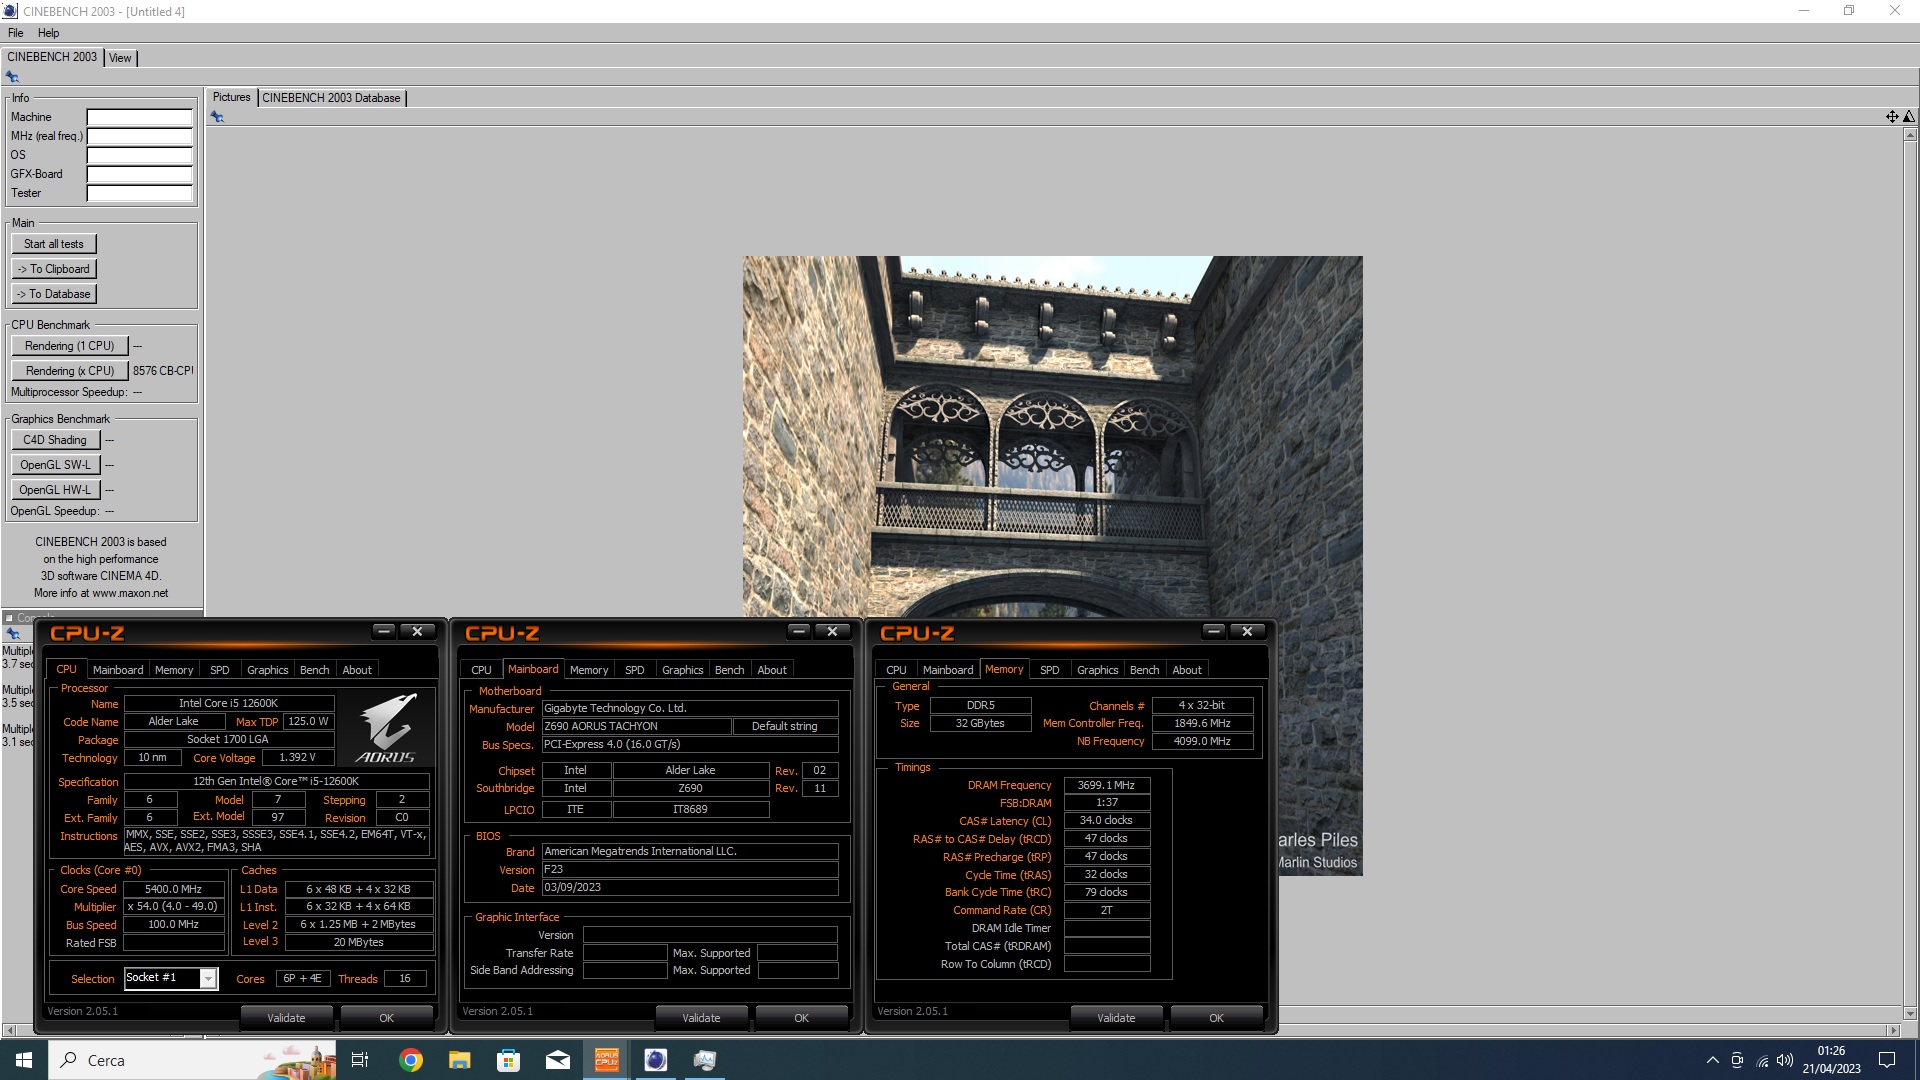
Task: Click vertical scrollbar down arrow
Action: click(1910, 1013)
